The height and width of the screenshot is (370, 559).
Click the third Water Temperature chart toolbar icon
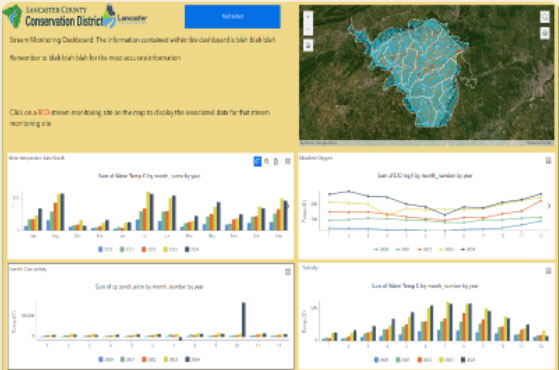pos(276,161)
